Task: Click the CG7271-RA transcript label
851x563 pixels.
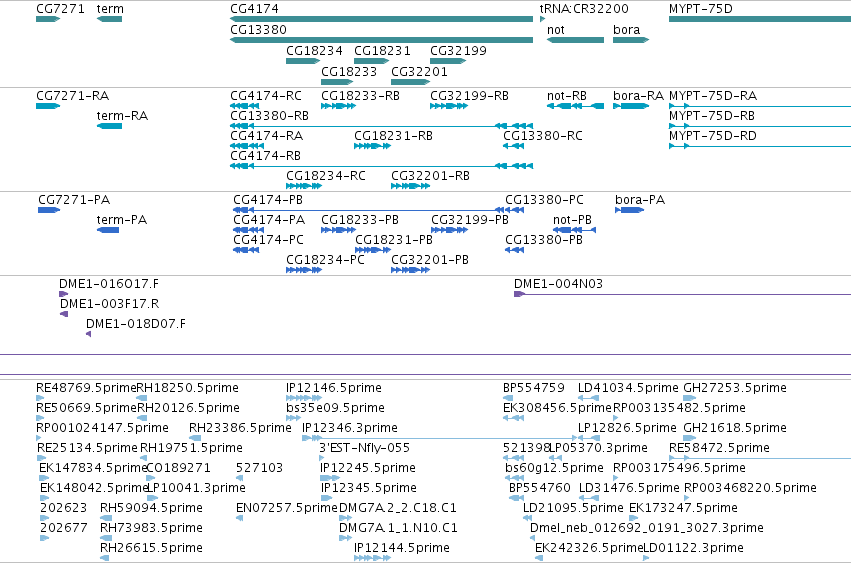Action: pyautogui.click(x=72, y=96)
